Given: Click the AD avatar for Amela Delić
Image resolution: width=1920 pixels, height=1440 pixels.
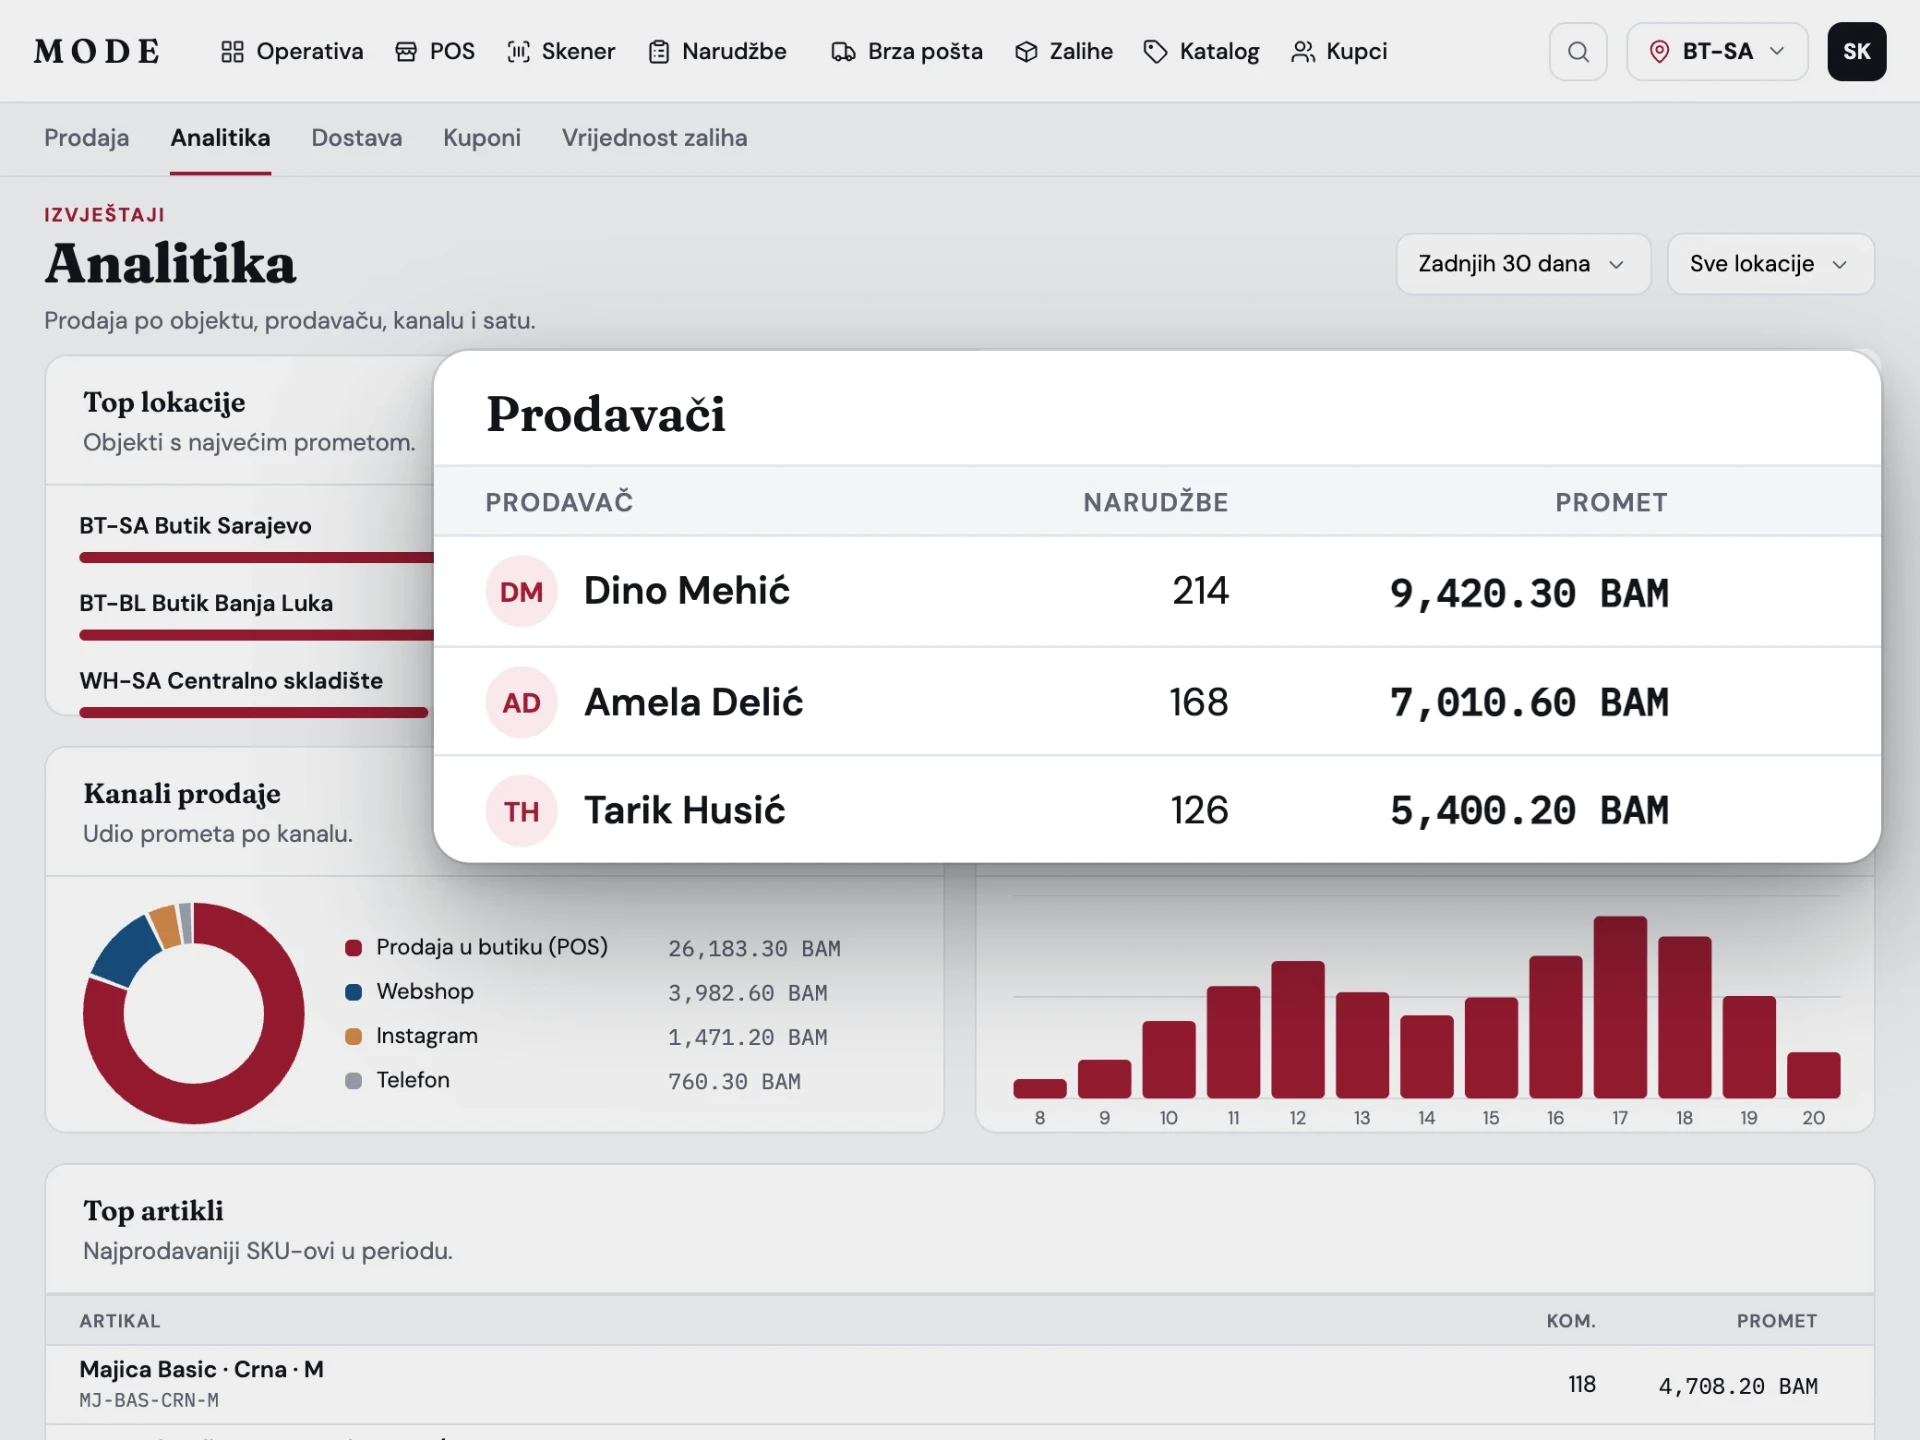Looking at the screenshot, I should (521, 702).
